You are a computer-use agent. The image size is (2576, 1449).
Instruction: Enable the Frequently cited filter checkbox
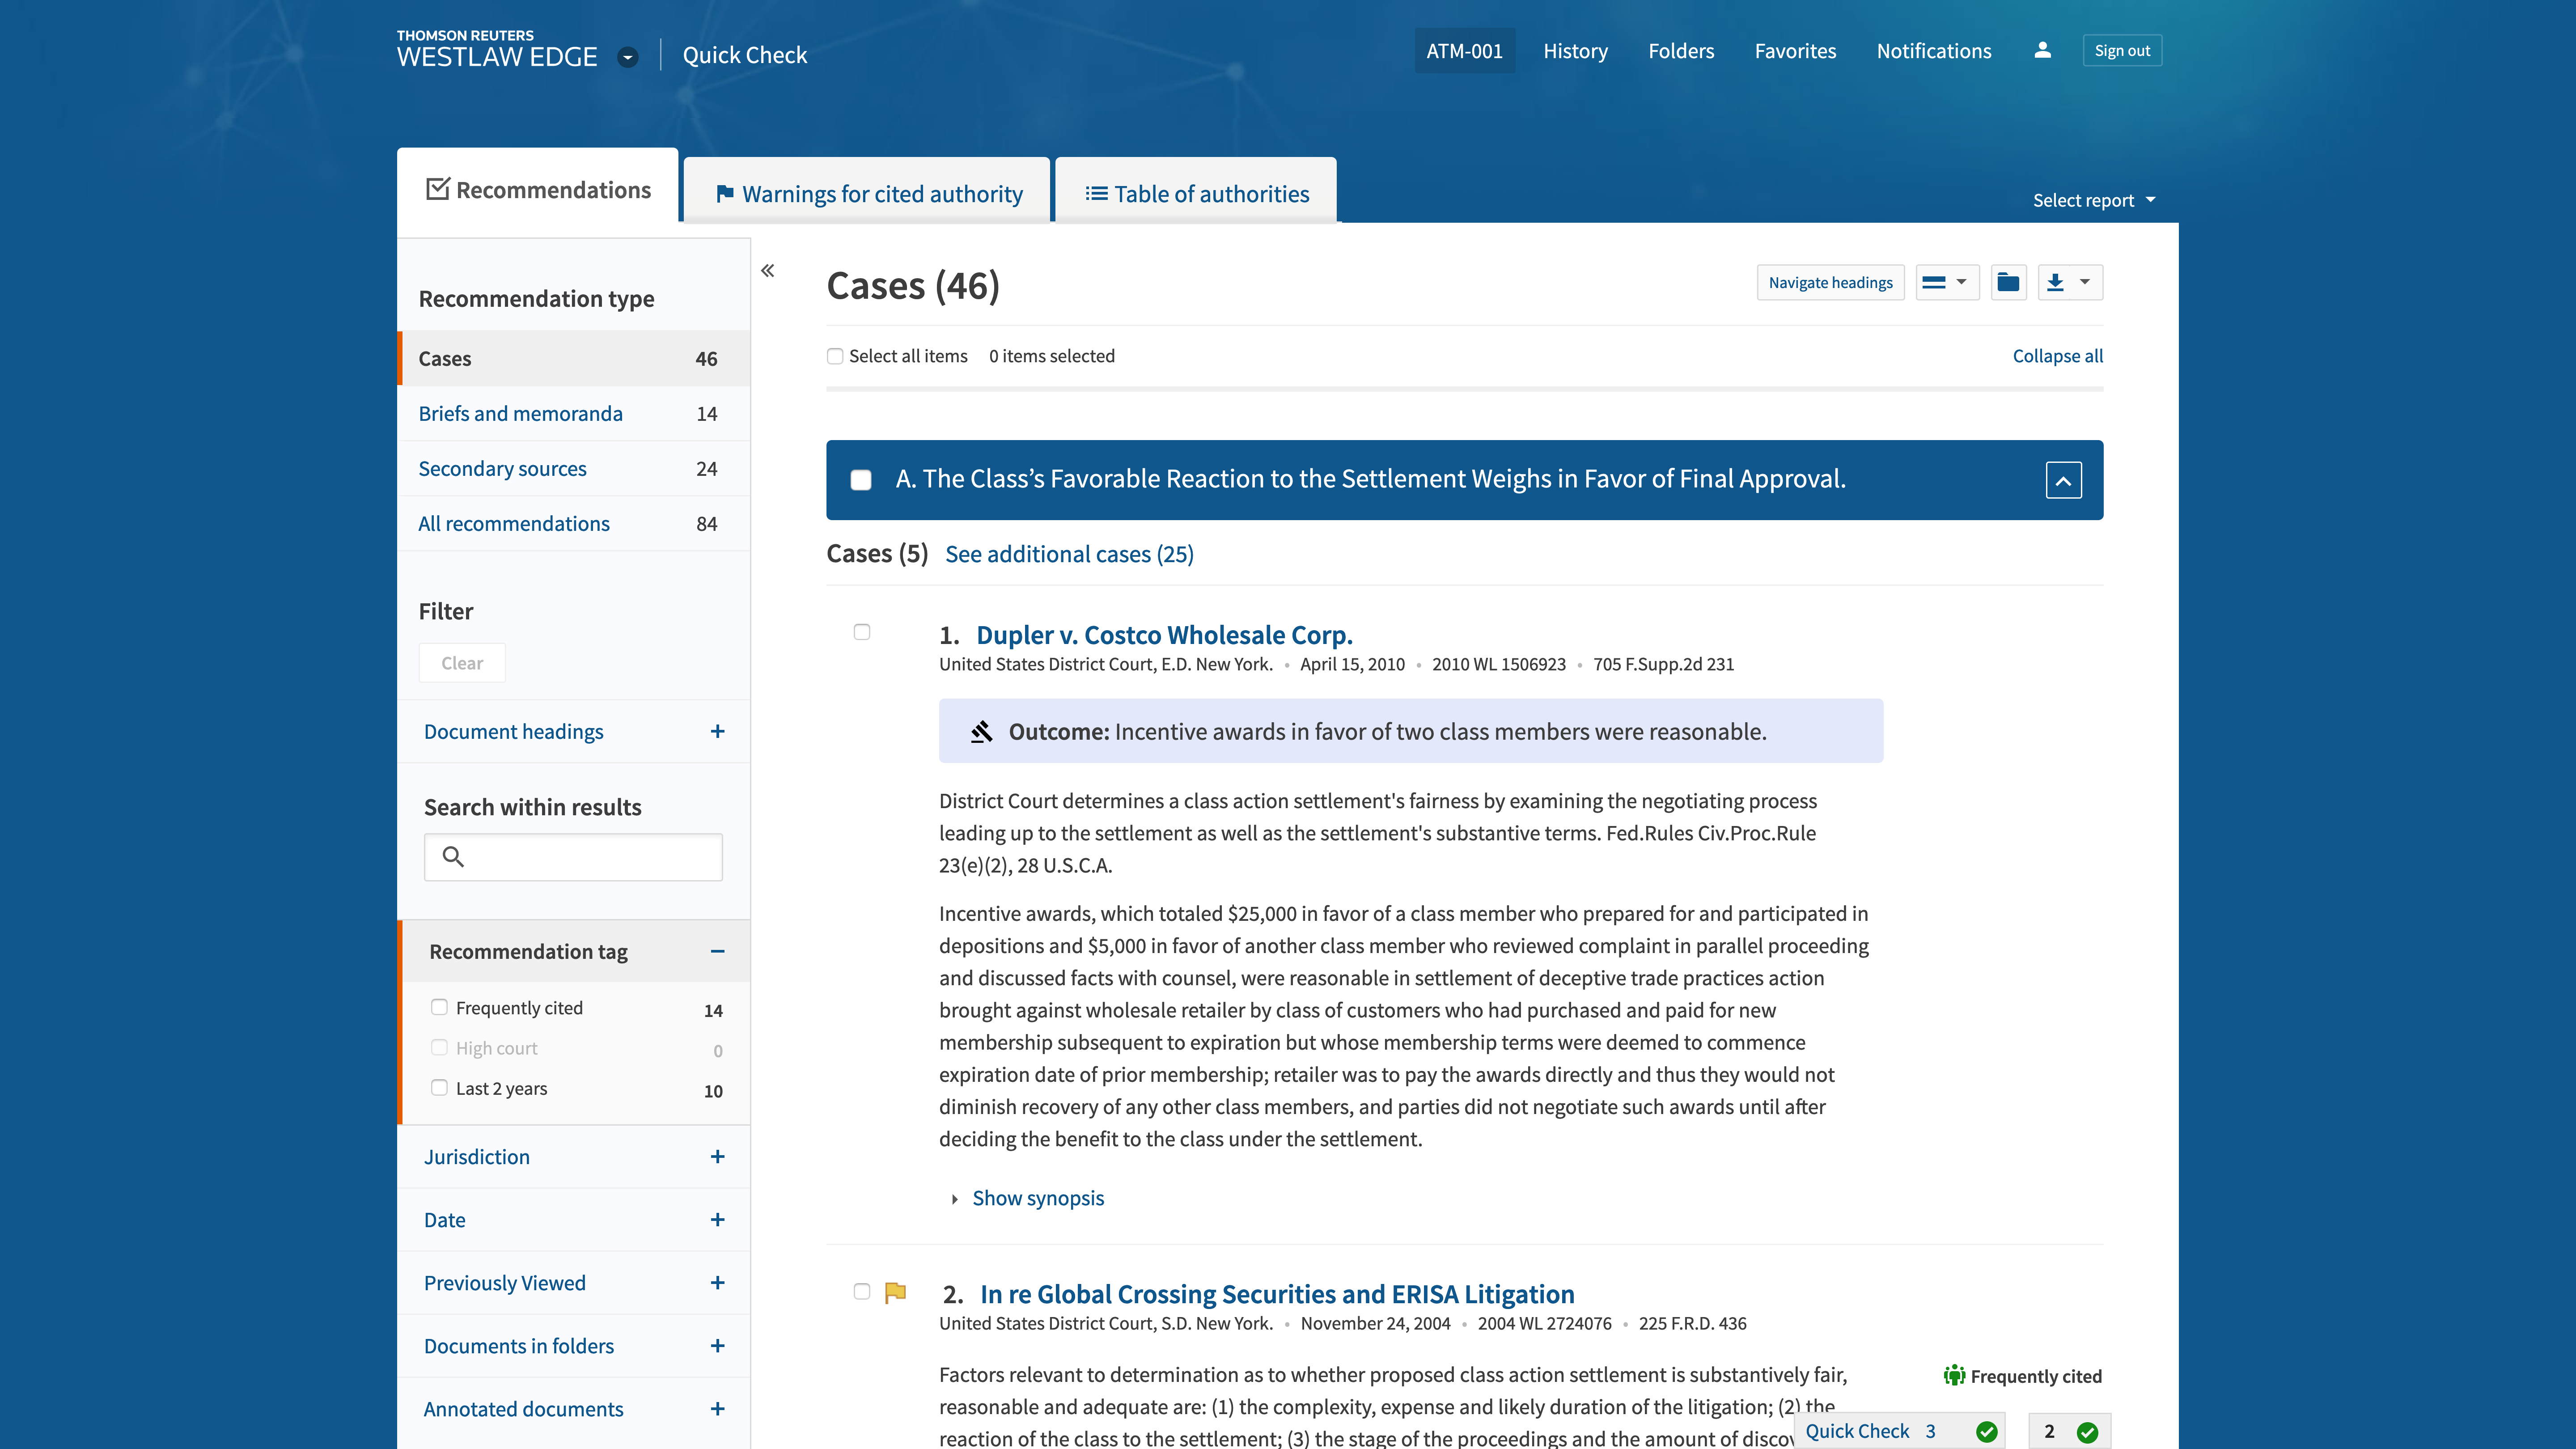point(439,1007)
